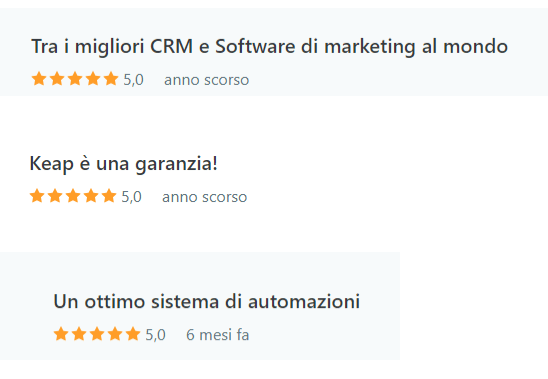548x379 pixels.
Task: Click second star of the automazioni review
Action: click(x=79, y=334)
